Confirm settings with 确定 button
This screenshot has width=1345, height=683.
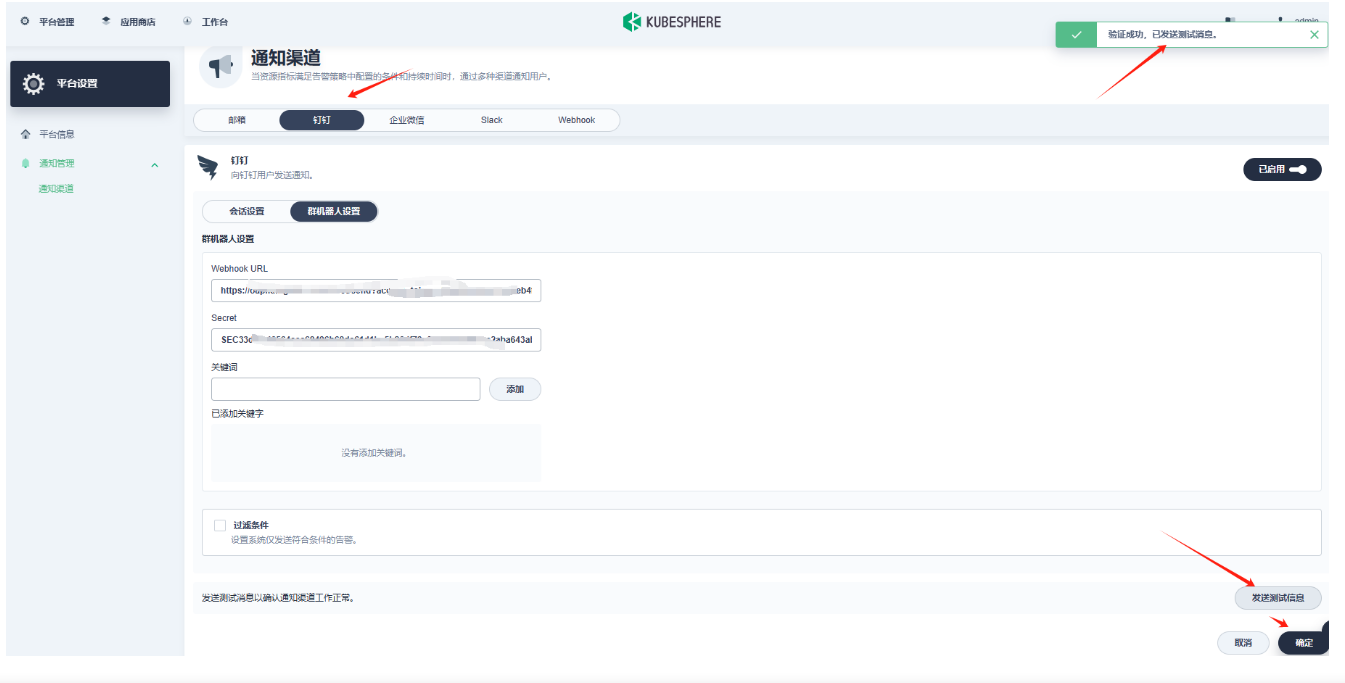(x=1304, y=643)
